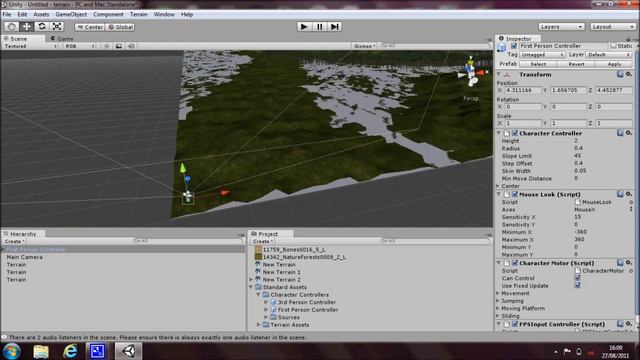
Task: Click the Play button
Action: tap(304, 27)
